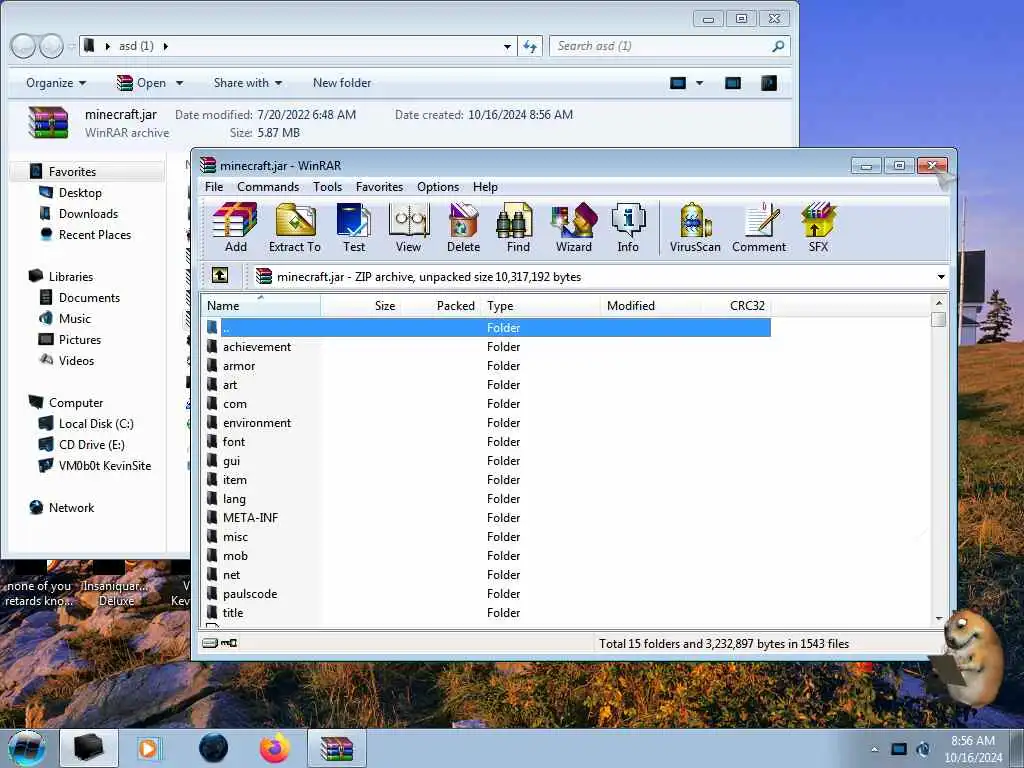1024x768 pixels.
Task: Click the Comment icon in WinRAR toolbar
Action: click(759, 227)
